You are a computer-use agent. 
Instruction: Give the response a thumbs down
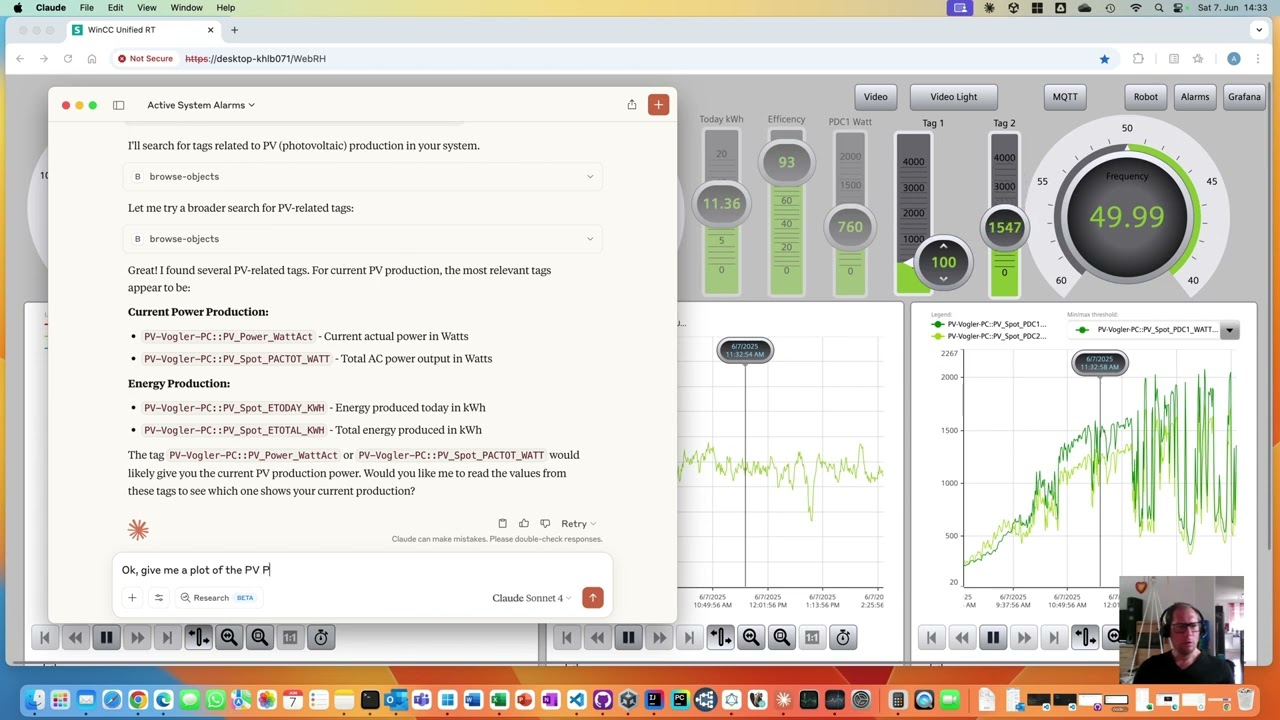[545, 523]
